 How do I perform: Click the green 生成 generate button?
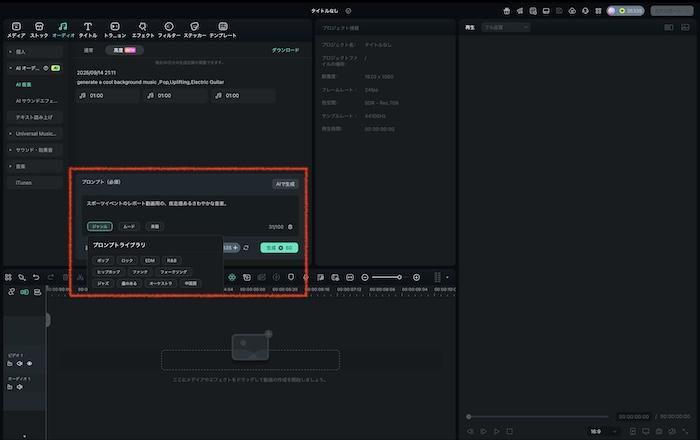click(x=279, y=247)
